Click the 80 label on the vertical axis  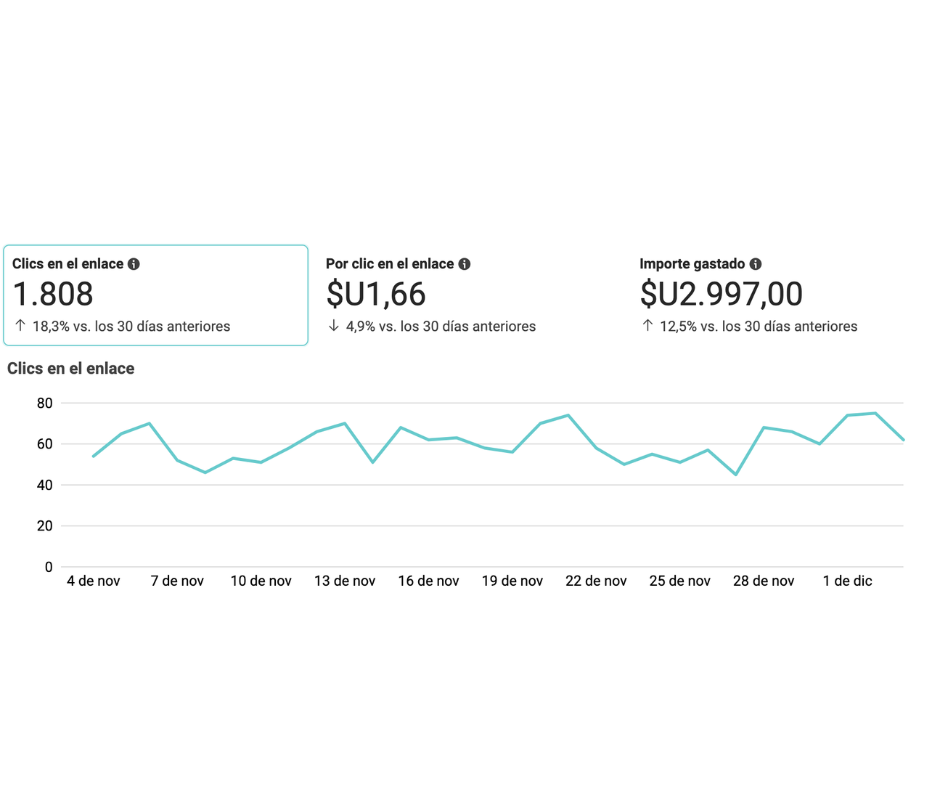(43, 403)
